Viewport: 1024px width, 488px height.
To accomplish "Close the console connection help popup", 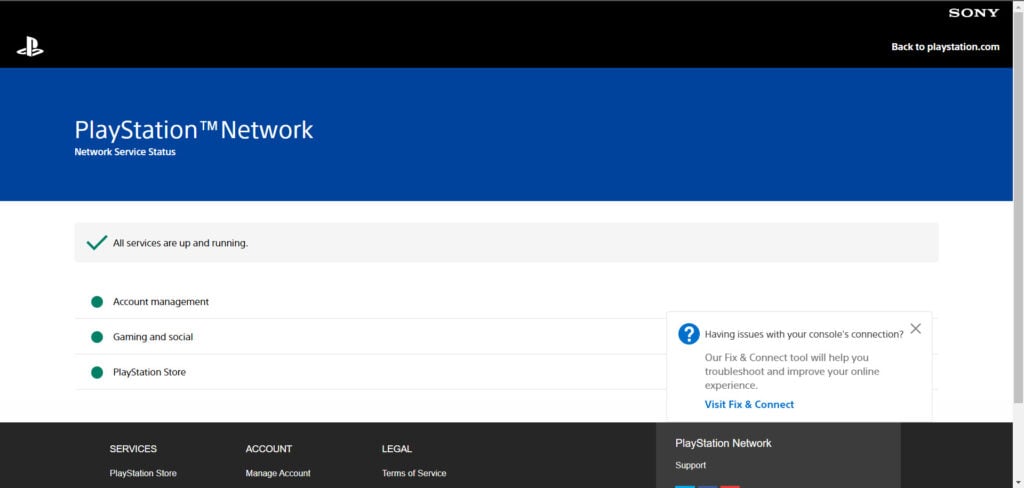I will (916, 329).
